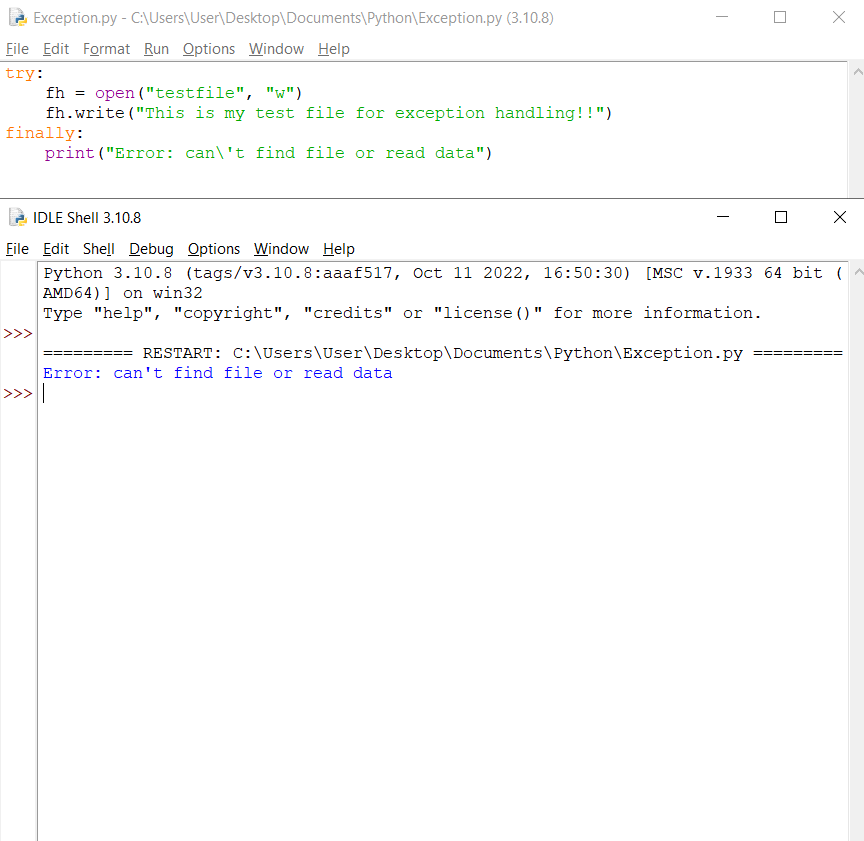
Task: Open the Edit menu in IDLE Shell
Action: coord(55,249)
